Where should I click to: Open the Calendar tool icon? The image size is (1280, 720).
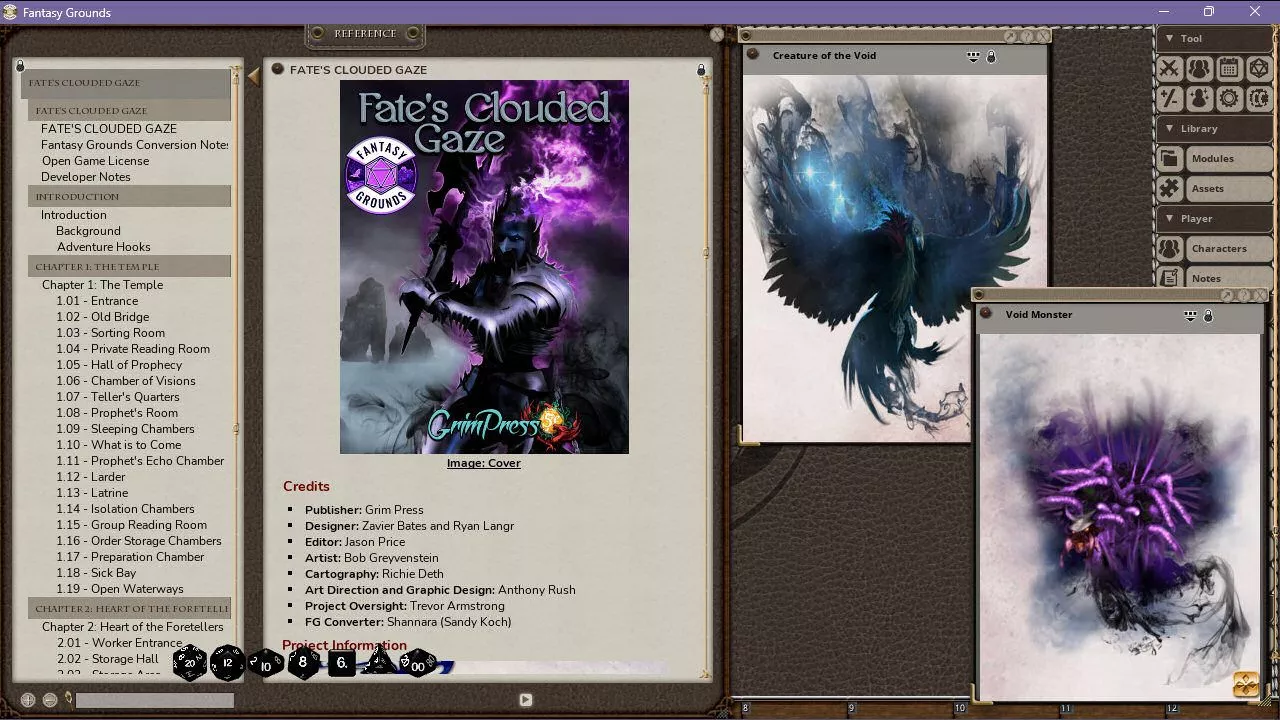1229,69
